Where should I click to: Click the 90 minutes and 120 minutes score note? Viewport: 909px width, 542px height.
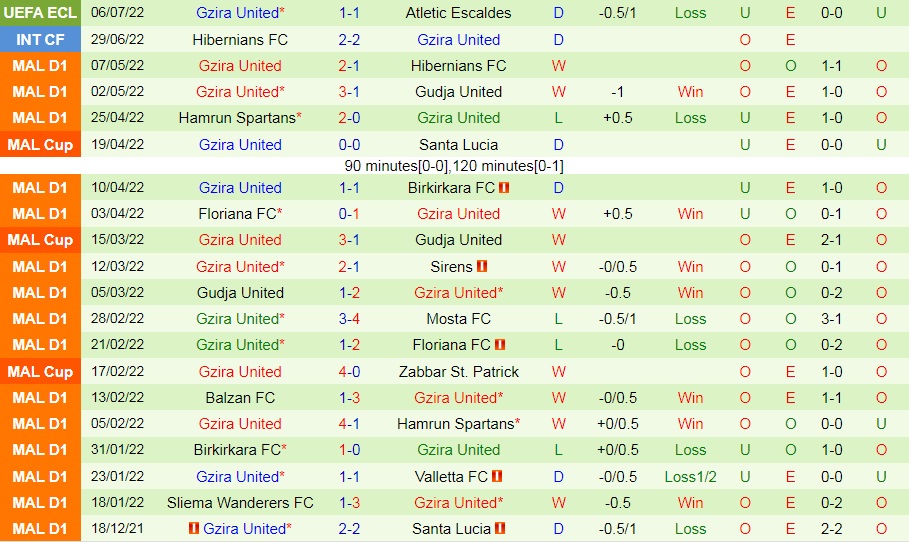pyautogui.click(x=453, y=166)
